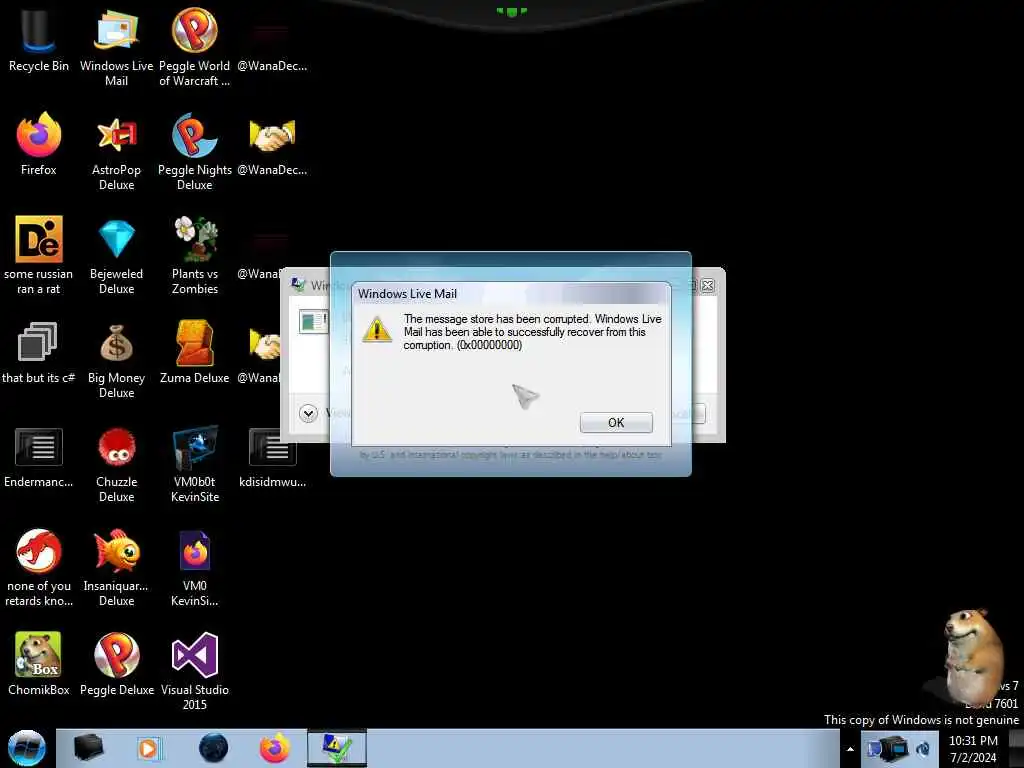The height and width of the screenshot is (768, 1024).
Task: Select the Bejeweled Deluxe diamond icon
Action: [116, 255]
